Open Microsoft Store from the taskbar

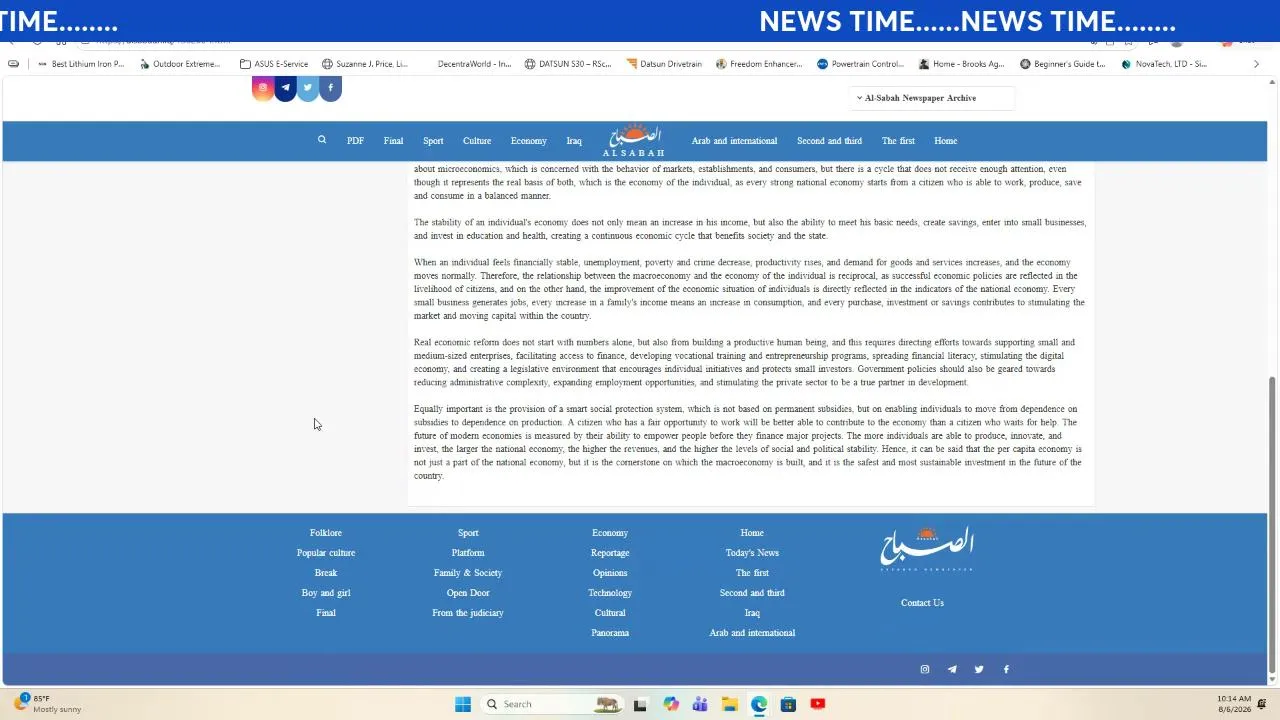click(x=788, y=704)
